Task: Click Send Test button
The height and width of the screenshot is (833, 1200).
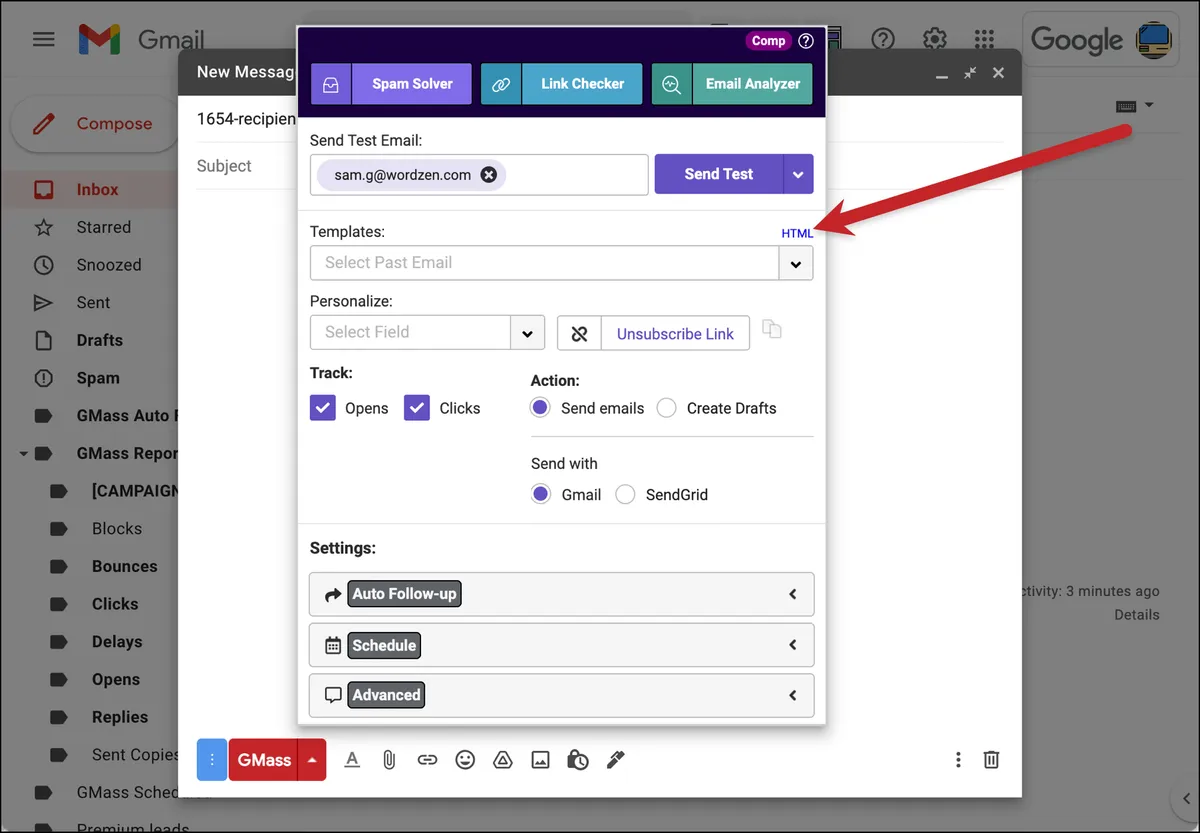Action: coord(718,174)
